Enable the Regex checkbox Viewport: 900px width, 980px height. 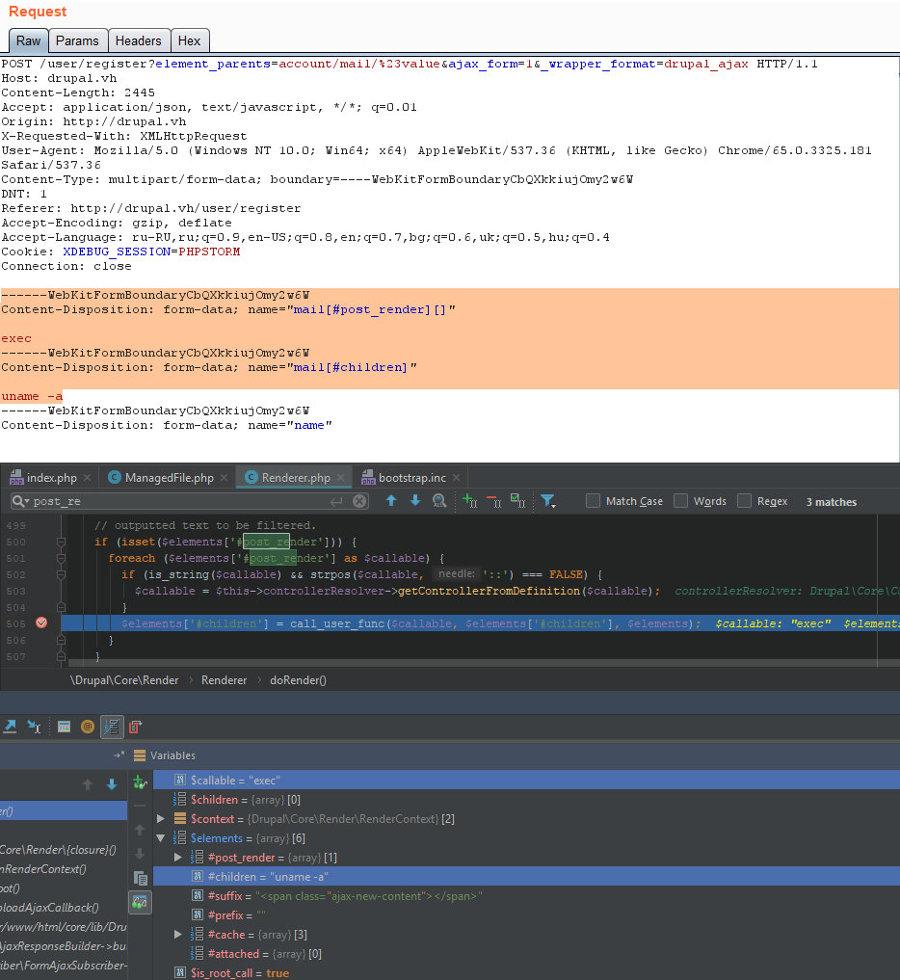point(745,501)
